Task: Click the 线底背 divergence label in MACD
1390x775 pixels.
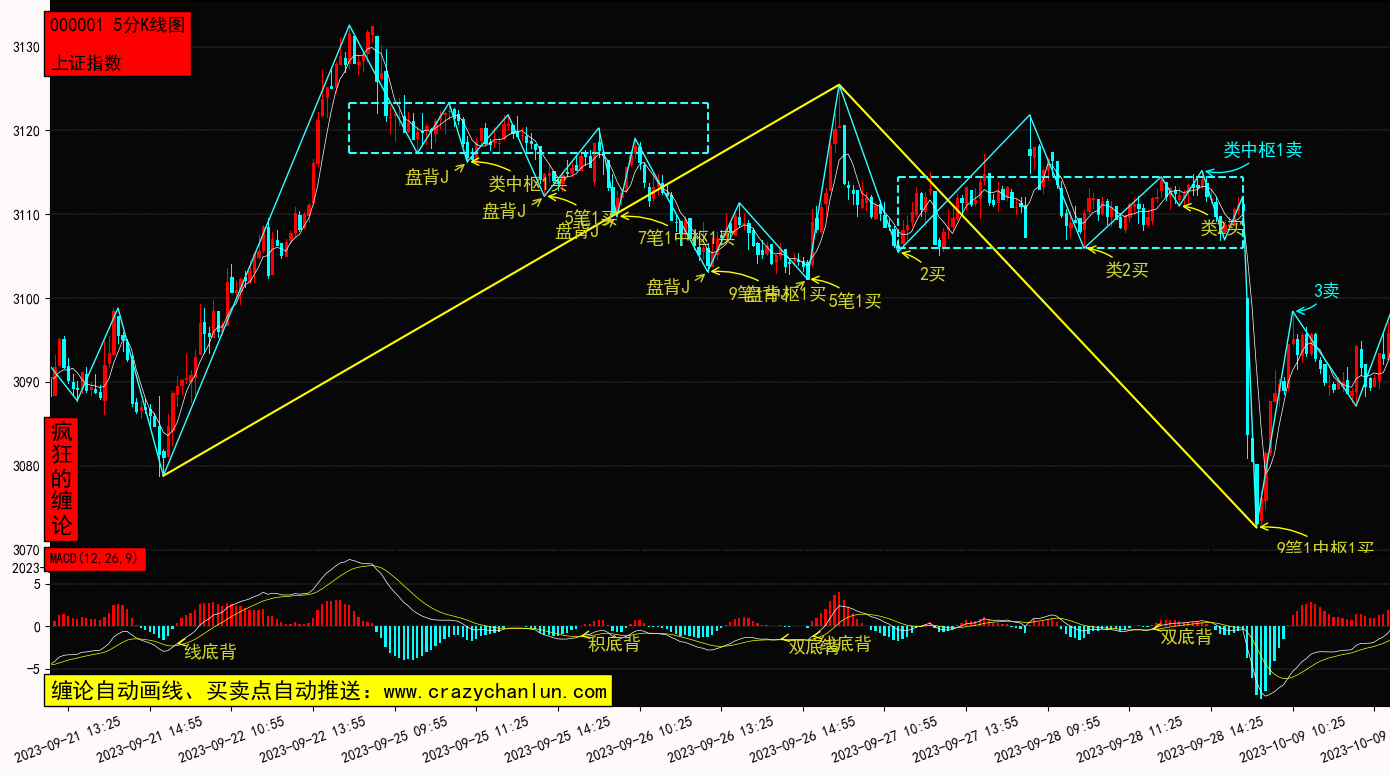Action: pyautogui.click(x=210, y=652)
